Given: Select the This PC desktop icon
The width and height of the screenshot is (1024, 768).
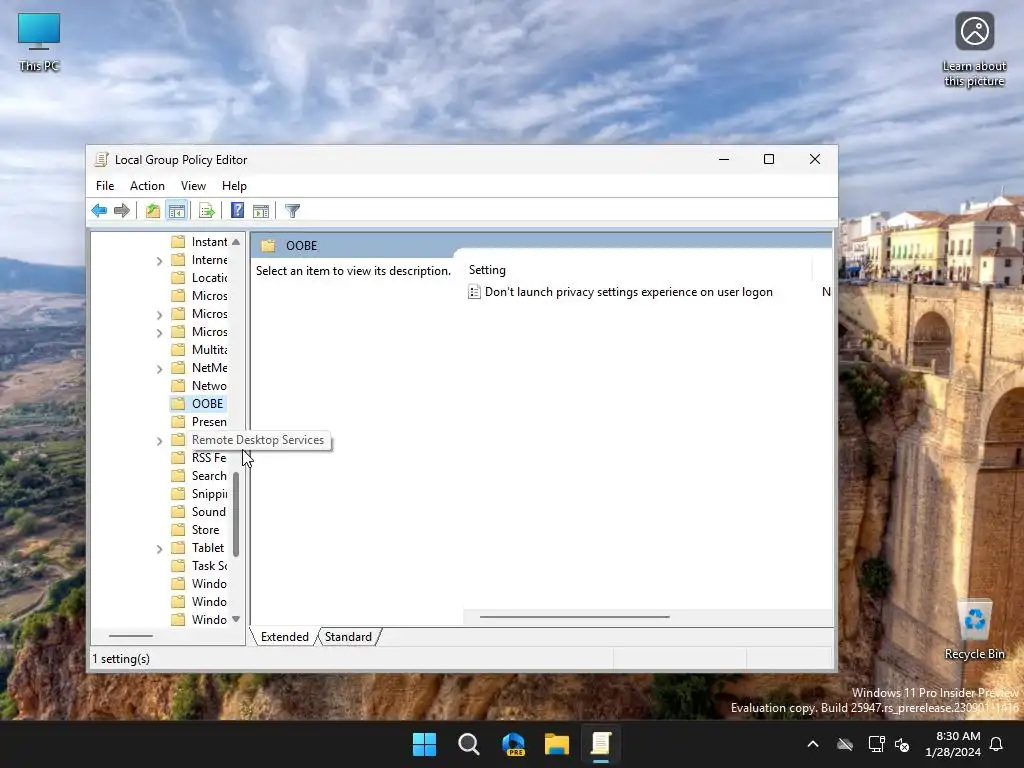Looking at the screenshot, I should click(39, 42).
